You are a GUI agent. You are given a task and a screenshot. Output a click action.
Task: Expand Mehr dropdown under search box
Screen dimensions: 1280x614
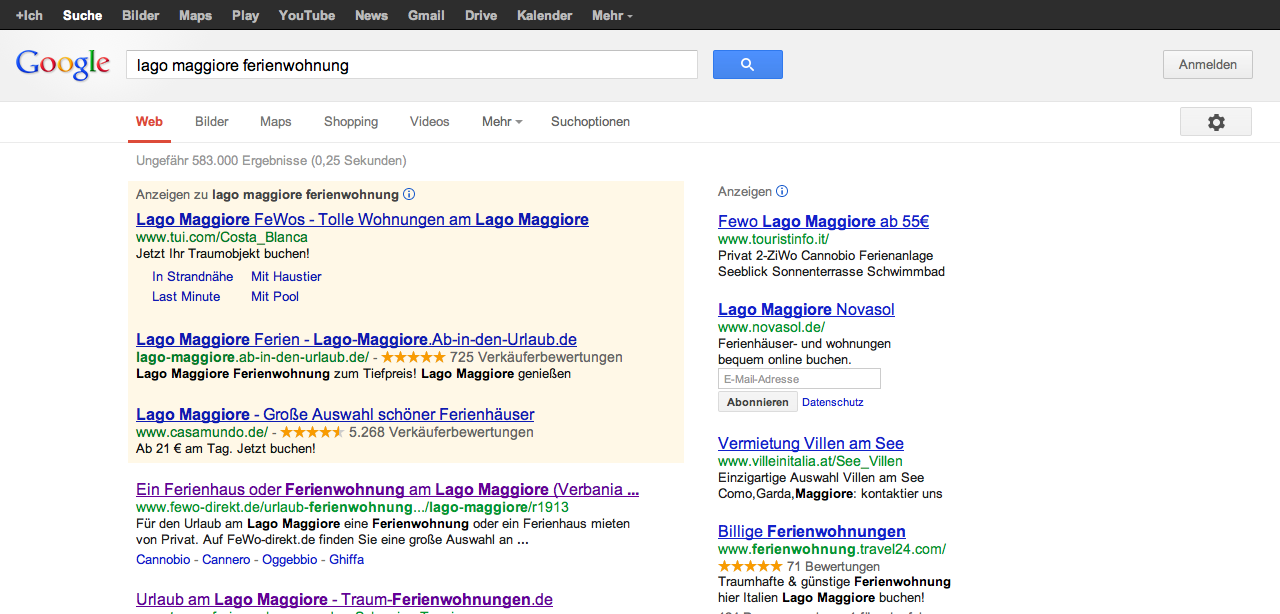(x=502, y=122)
